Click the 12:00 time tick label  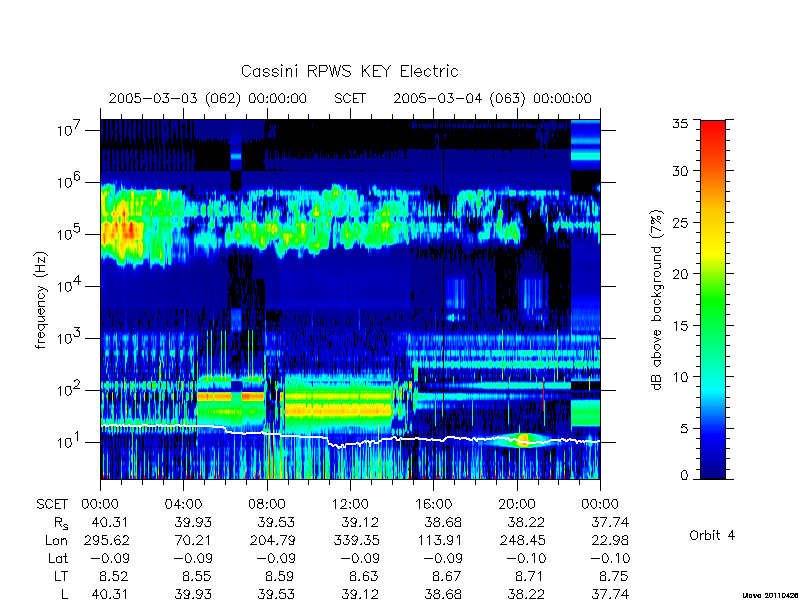(350, 504)
